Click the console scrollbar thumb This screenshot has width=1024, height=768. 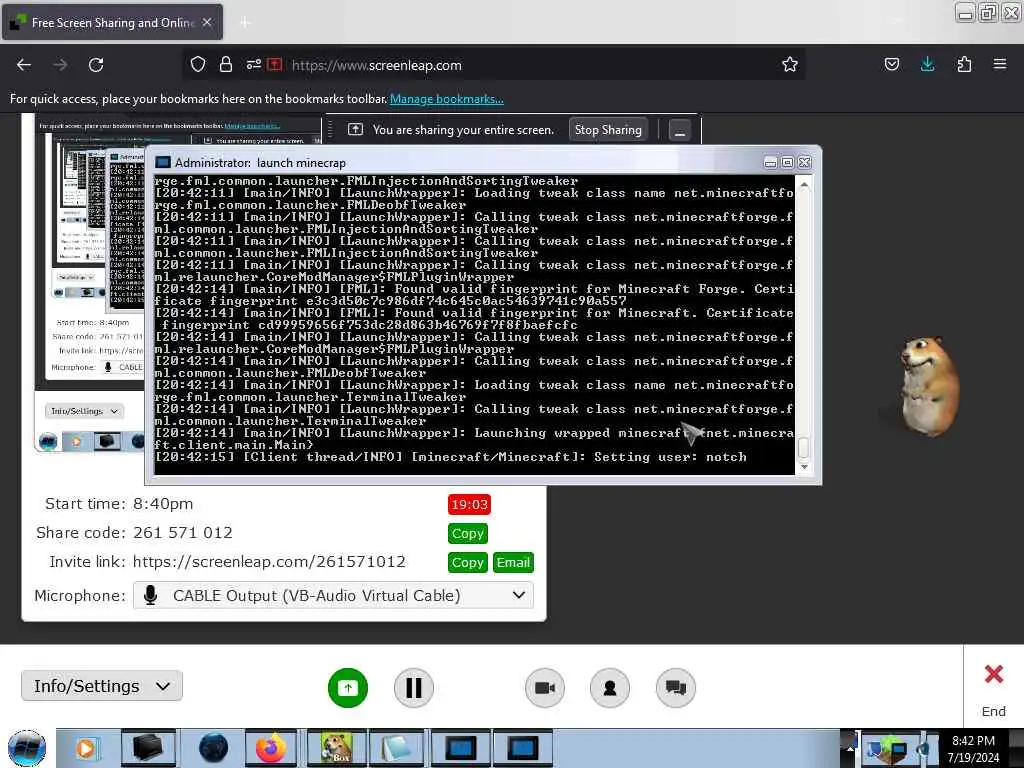point(804,448)
